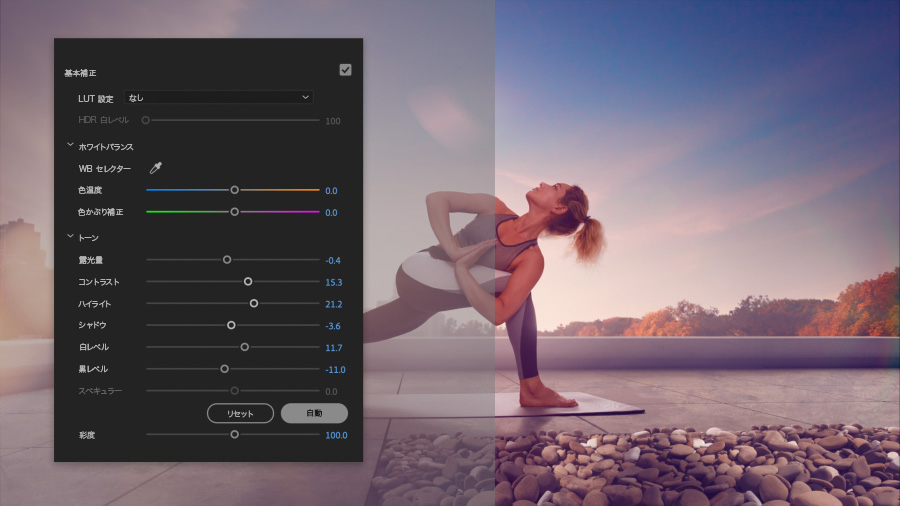The height and width of the screenshot is (506, 900).
Task: Click the ホワイトバランス section label
Action: point(106,147)
